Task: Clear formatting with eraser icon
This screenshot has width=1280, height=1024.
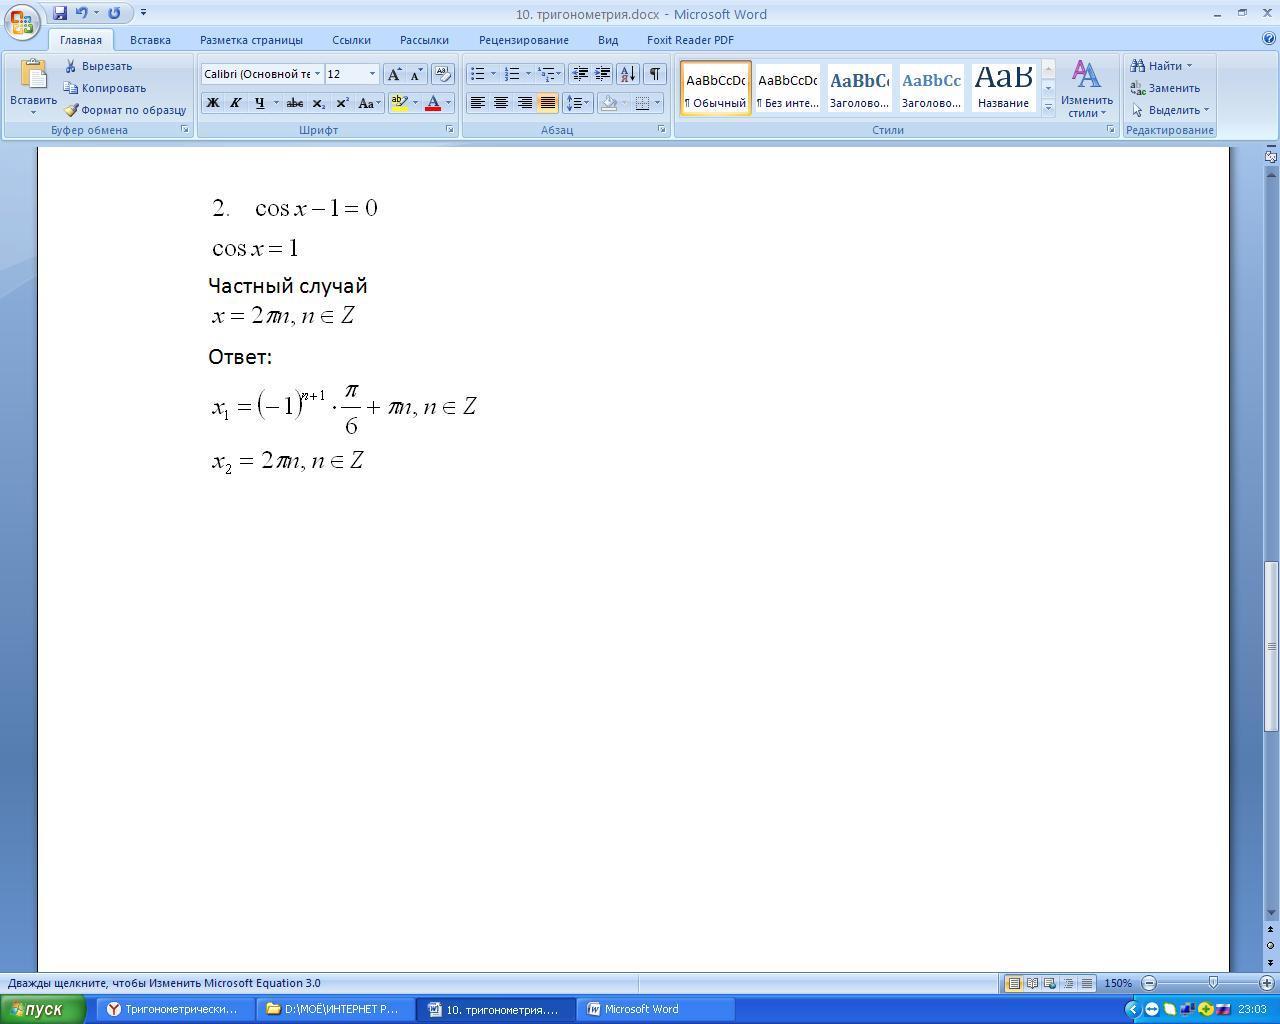Action: 443,74
